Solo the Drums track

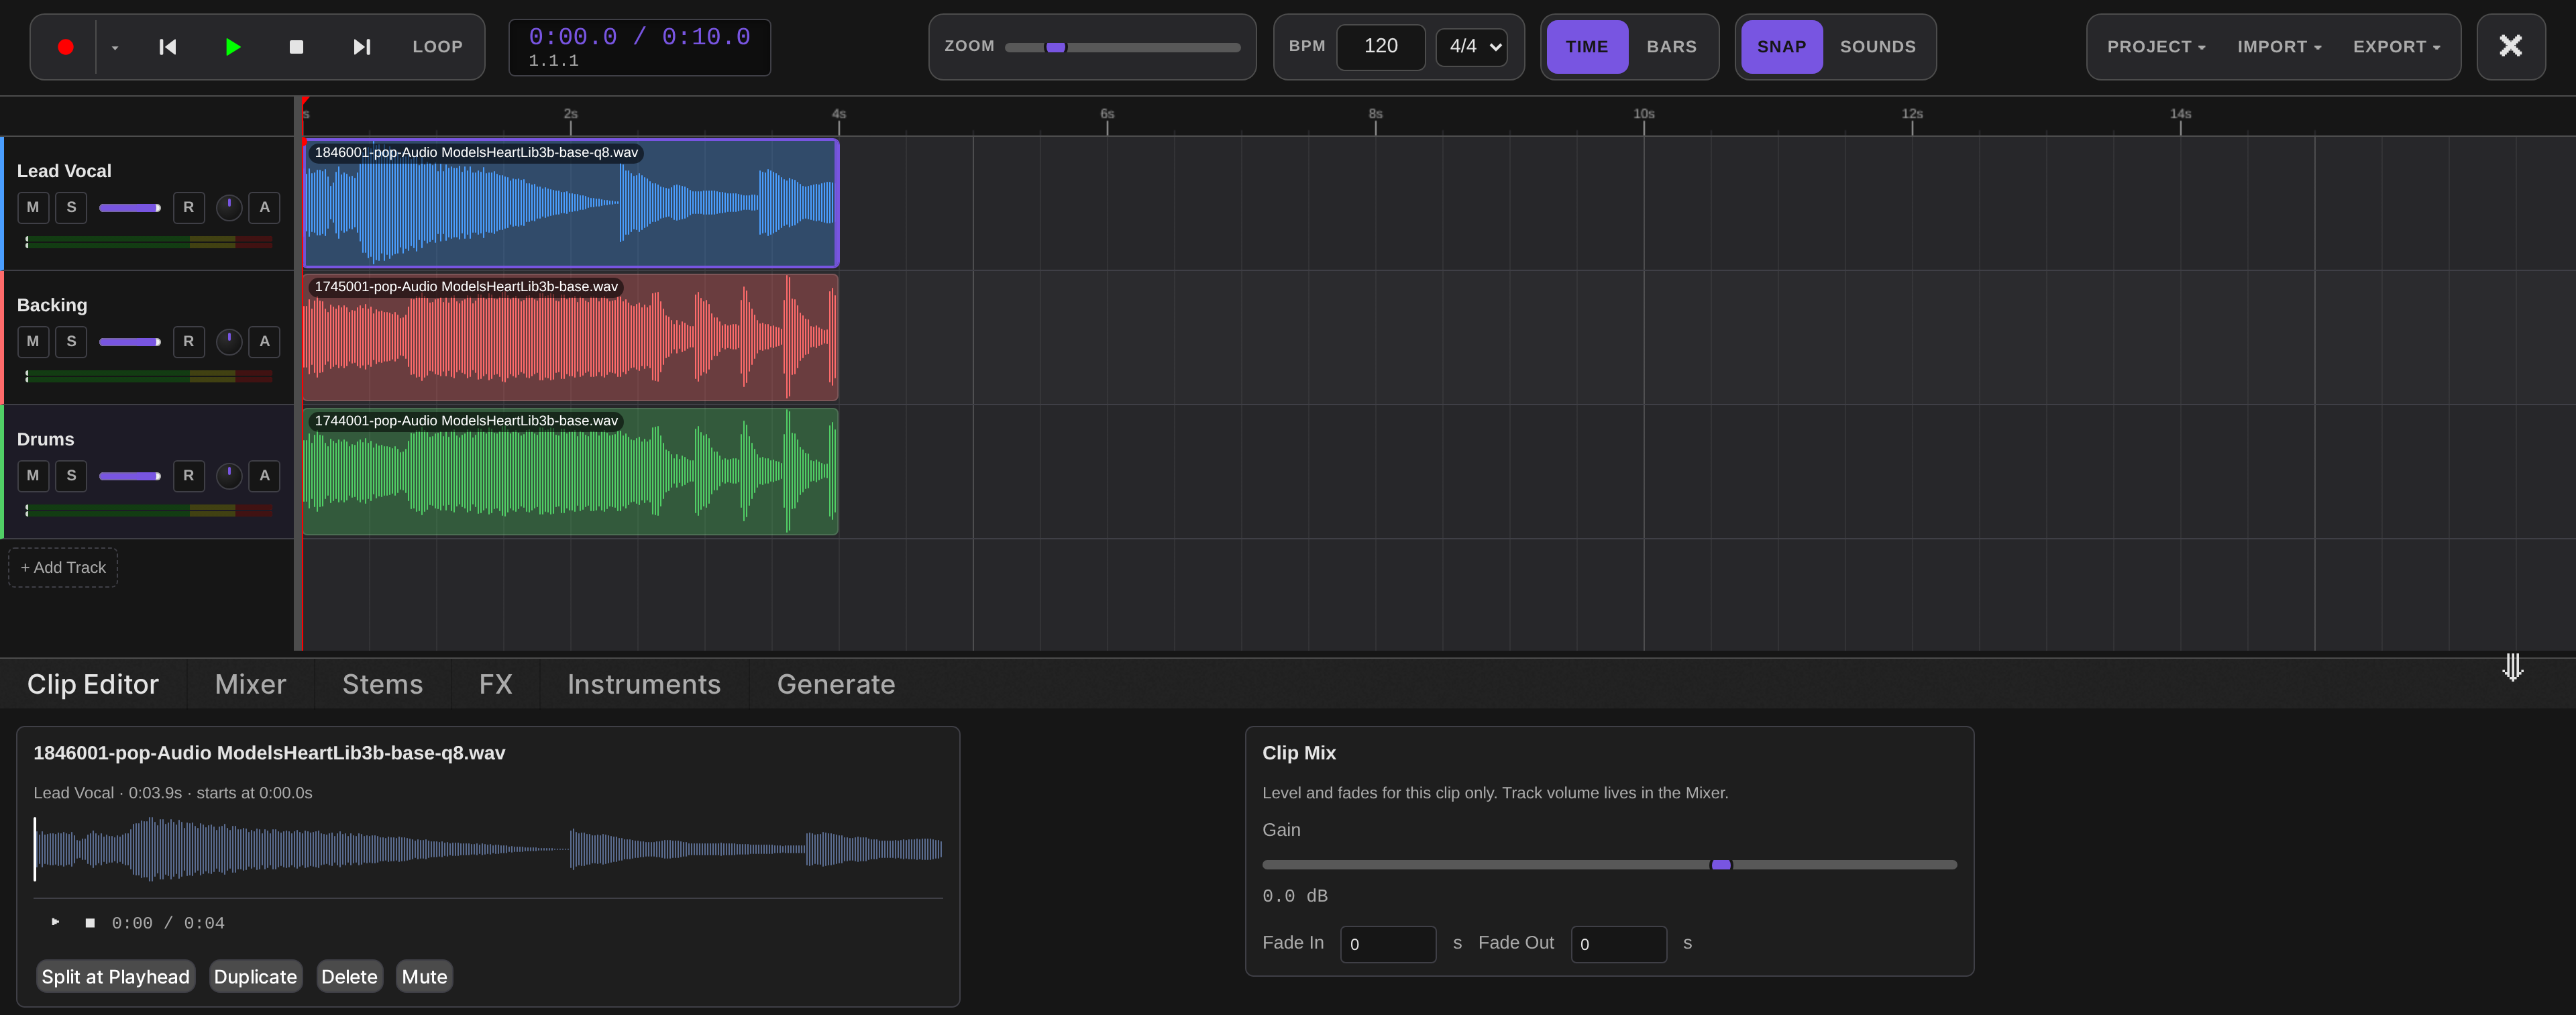coord(71,475)
